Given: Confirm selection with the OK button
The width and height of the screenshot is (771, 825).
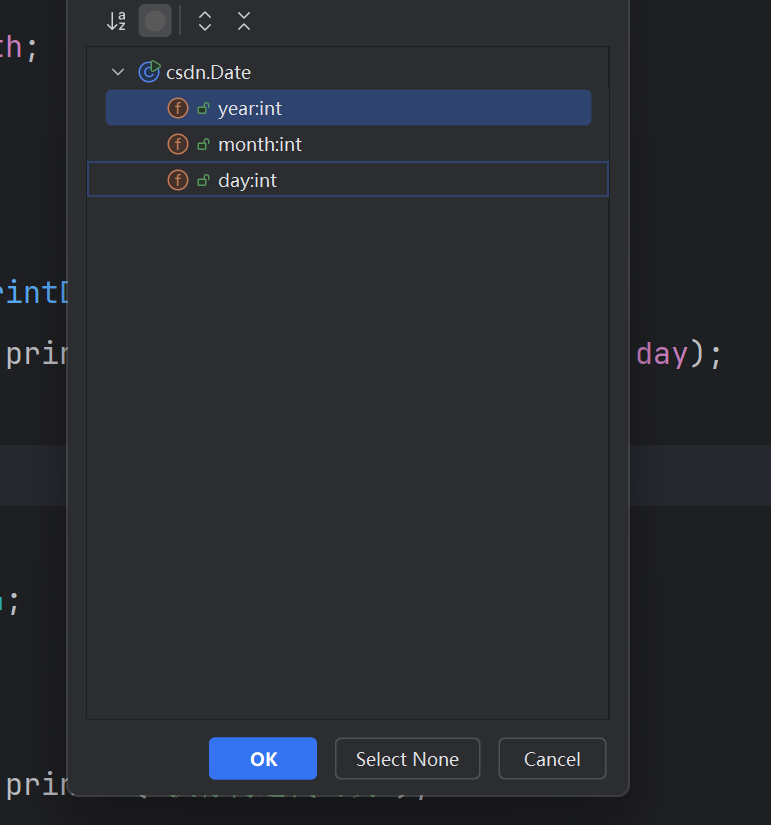Looking at the screenshot, I should (263, 759).
